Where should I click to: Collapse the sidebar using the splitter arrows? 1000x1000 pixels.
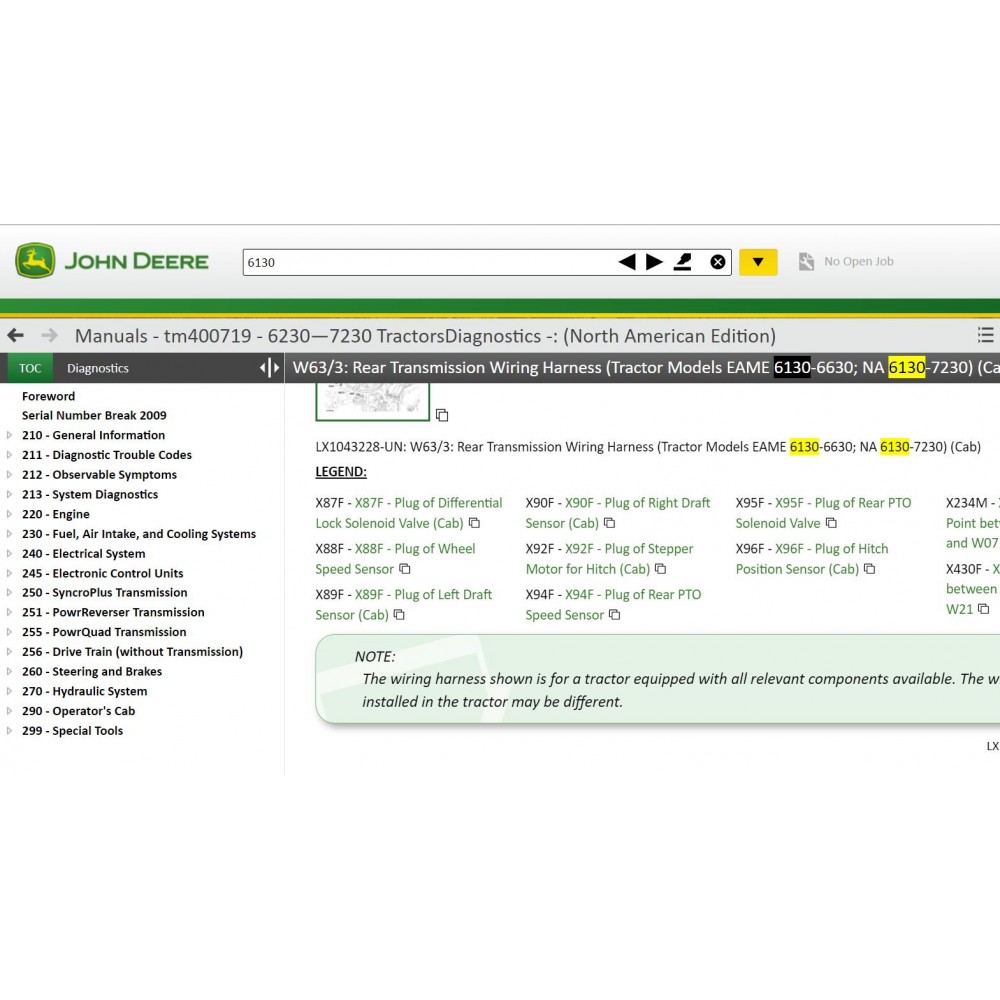tap(269, 367)
